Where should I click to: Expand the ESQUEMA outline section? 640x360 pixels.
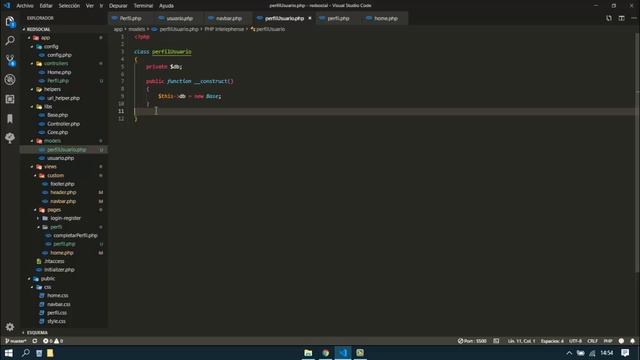tap(37, 333)
